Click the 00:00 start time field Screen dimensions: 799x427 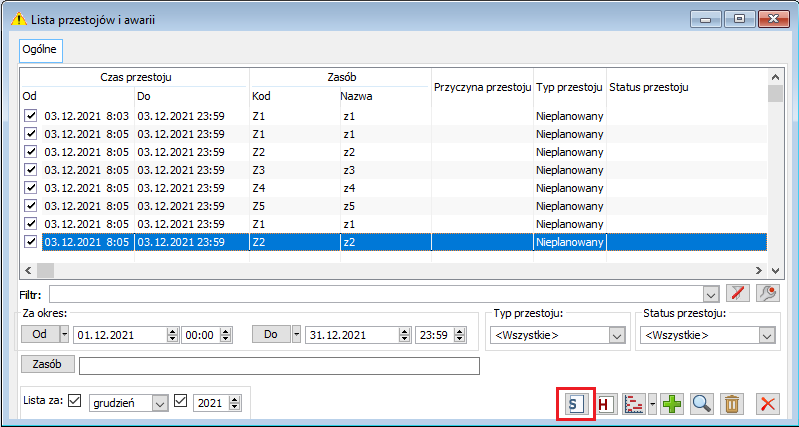(x=201, y=335)
